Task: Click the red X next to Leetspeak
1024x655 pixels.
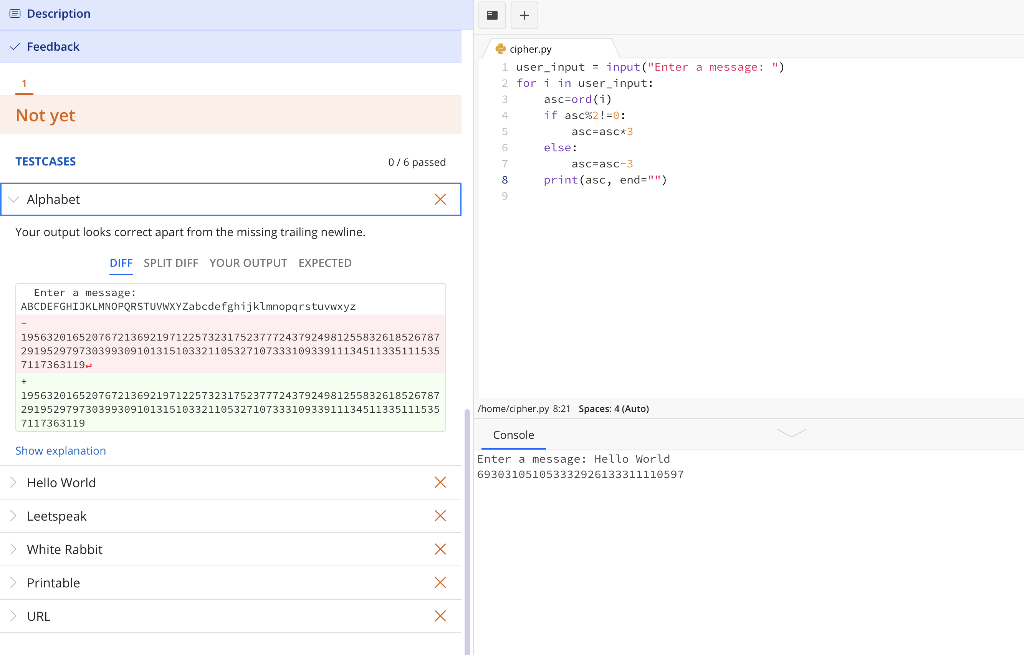Action: (x=440, y=515)
